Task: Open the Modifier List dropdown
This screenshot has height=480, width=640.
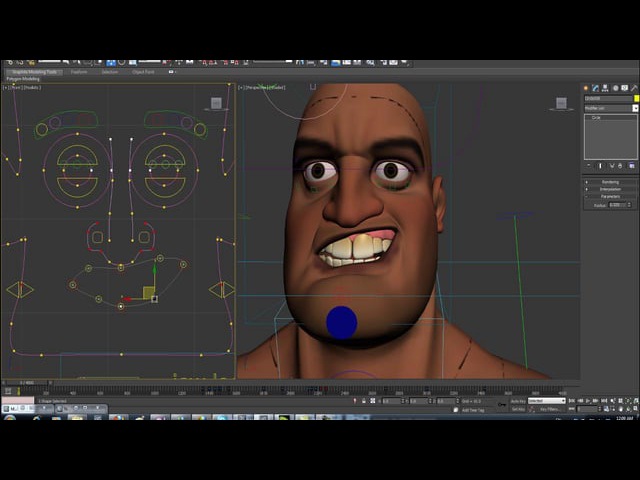Action: (x=611, y=108)
